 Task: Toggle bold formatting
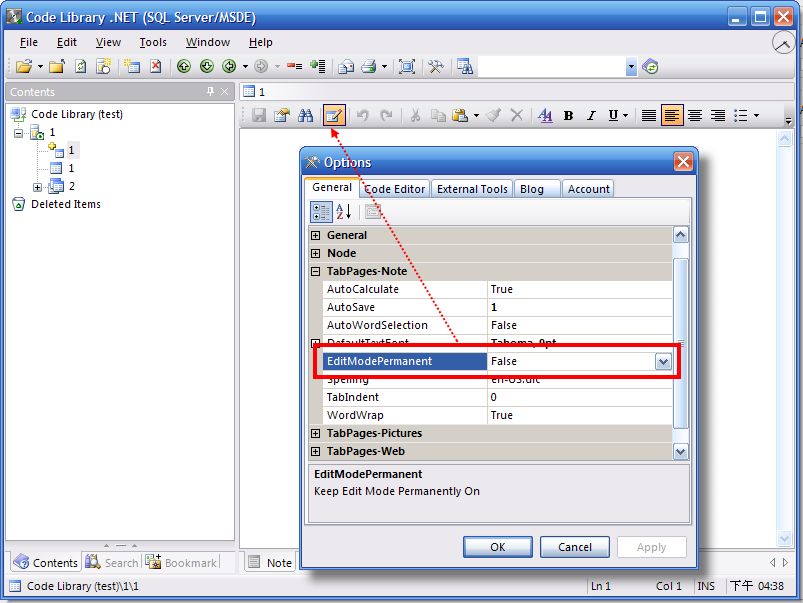coord(568,116)
